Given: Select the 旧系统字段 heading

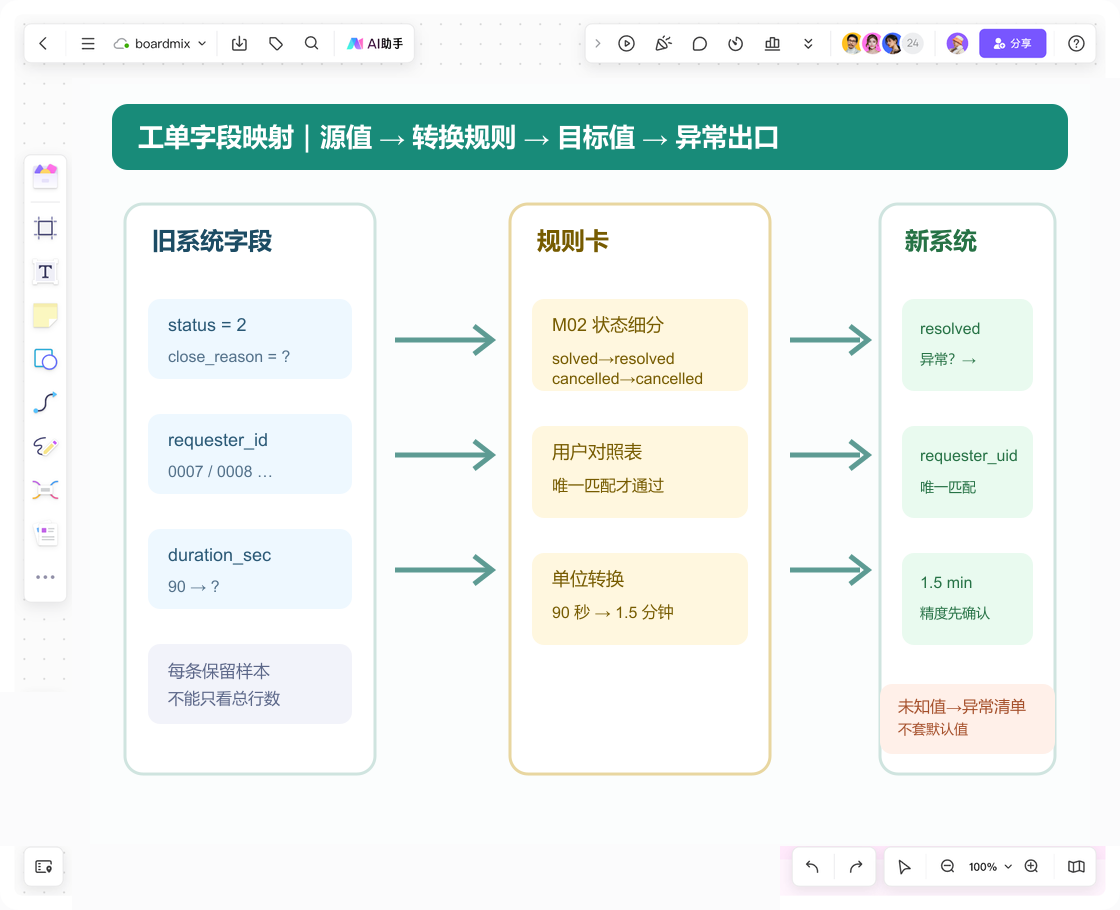Looking at the screenshot, I should [212, 241].
